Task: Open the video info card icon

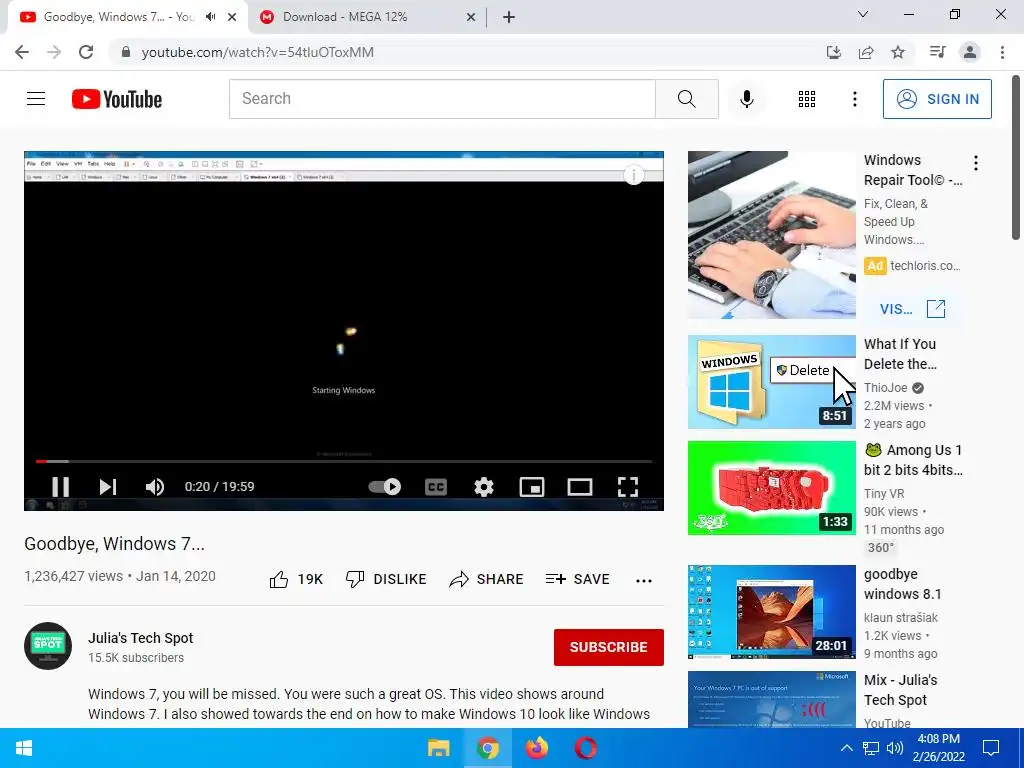Action: 633,175
